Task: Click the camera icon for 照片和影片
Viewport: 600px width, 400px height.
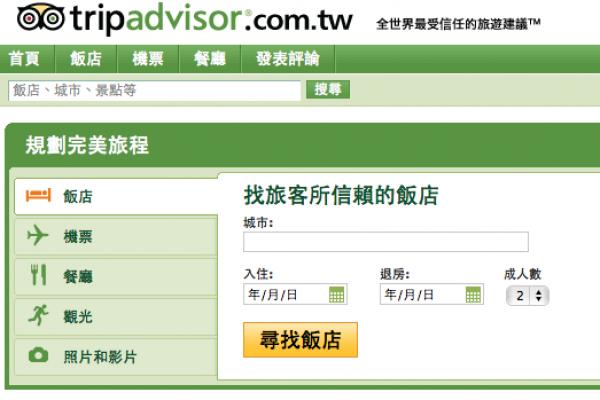Action: (38, 355)
